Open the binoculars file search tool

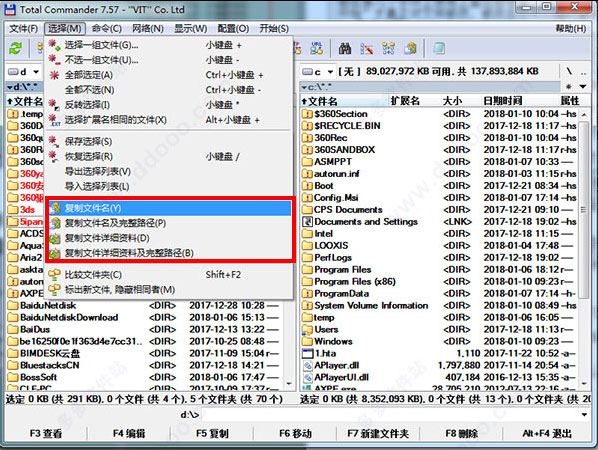[345, 49]
